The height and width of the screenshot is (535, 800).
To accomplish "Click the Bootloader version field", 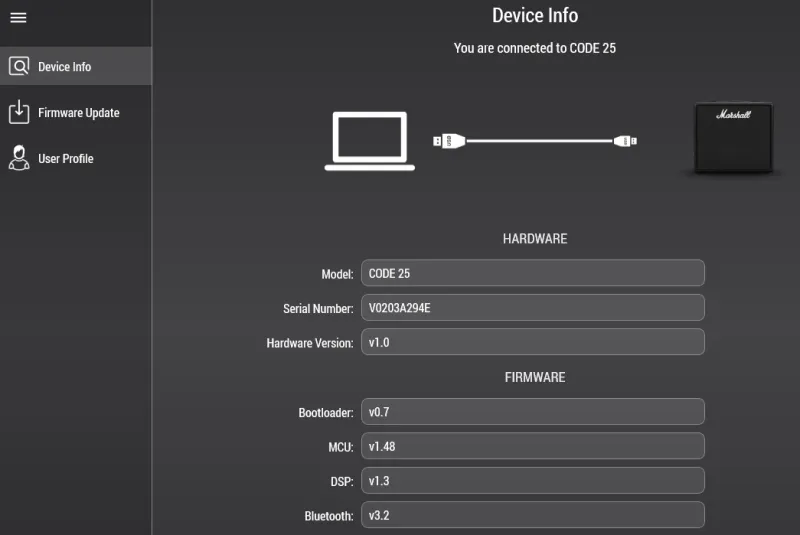I will (532, 412).
